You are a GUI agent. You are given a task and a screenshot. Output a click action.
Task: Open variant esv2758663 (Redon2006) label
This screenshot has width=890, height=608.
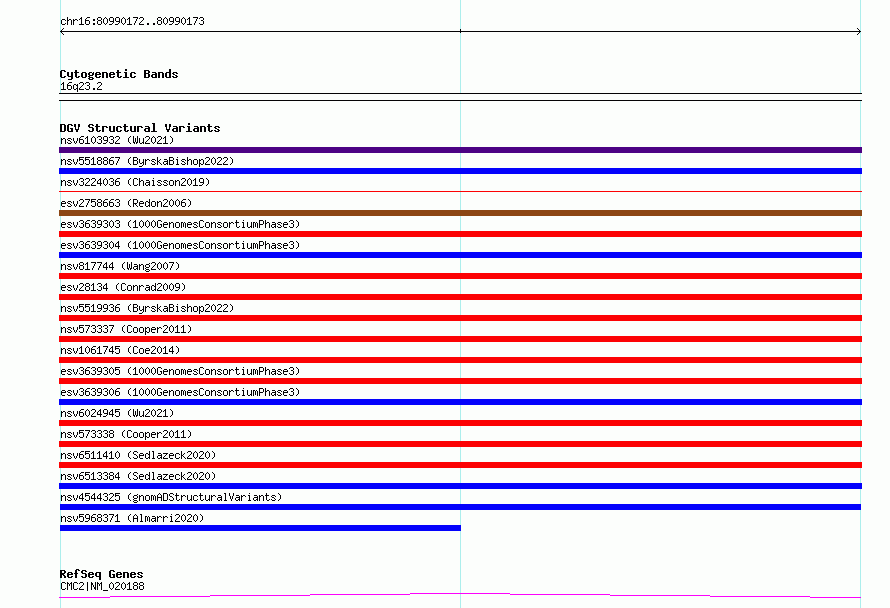coord(126,203)
